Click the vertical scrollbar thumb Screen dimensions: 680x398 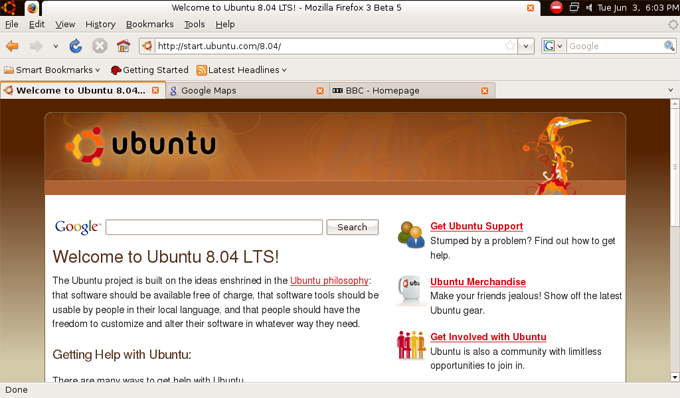click(675, 167)
